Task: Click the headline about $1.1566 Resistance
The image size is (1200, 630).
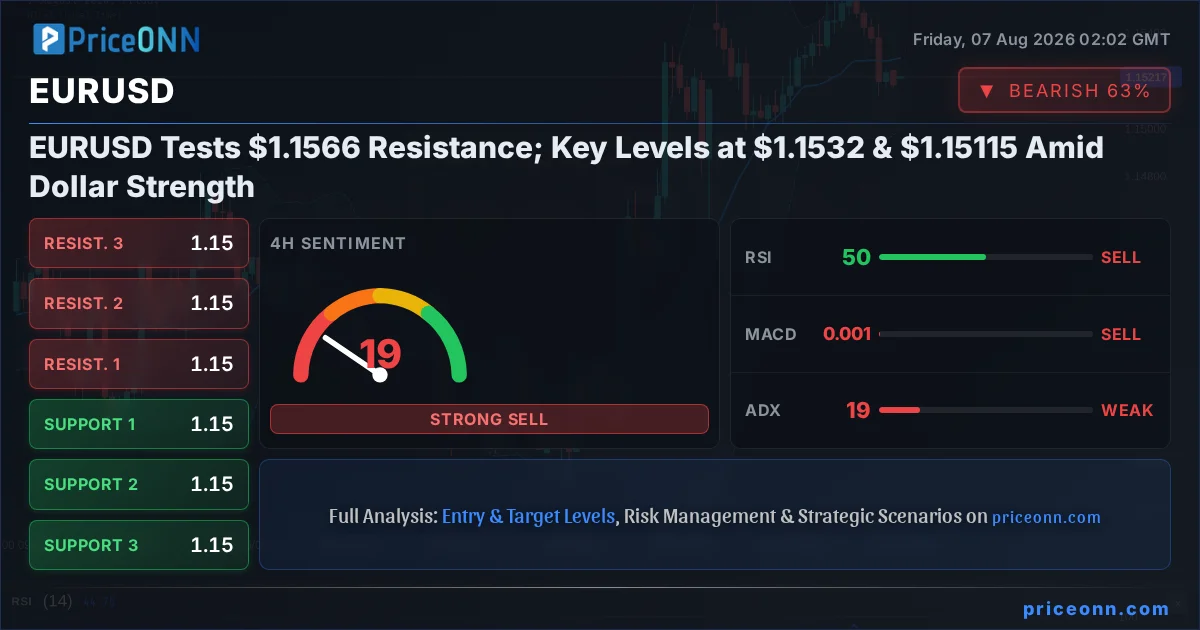Action: coord(566,167)
